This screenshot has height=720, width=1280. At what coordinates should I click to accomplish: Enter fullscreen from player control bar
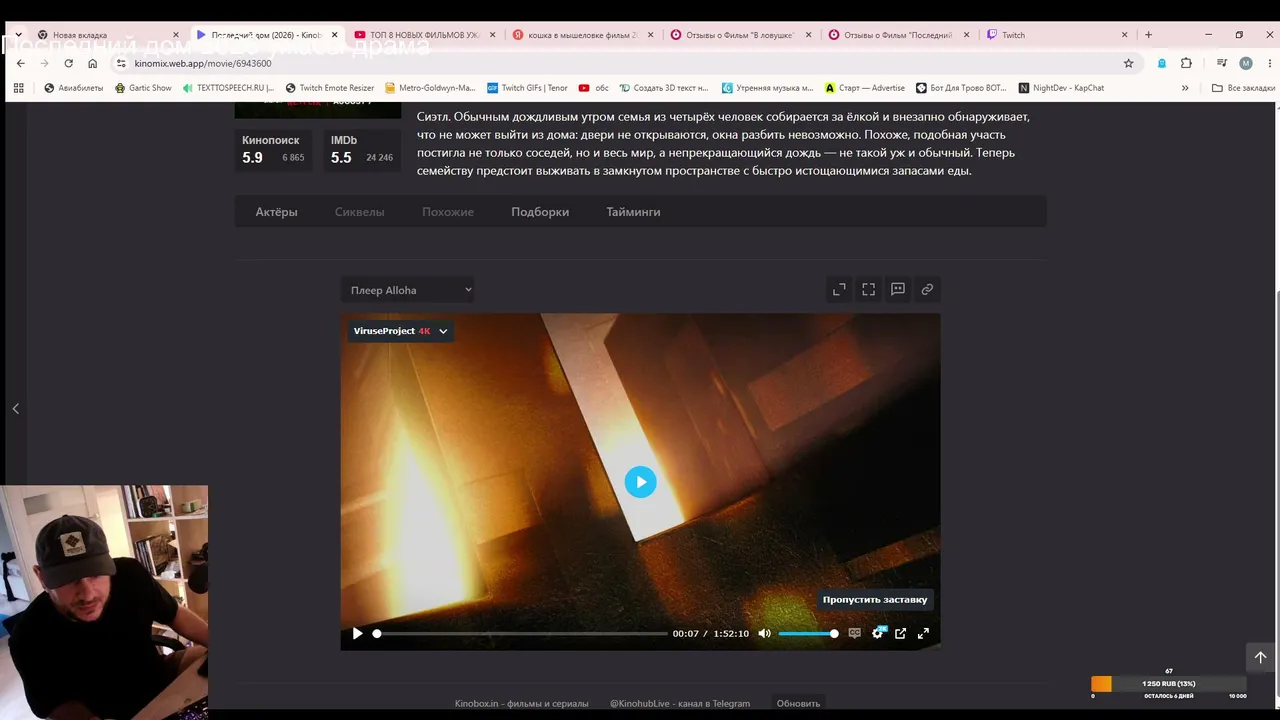tap(923, 633)
